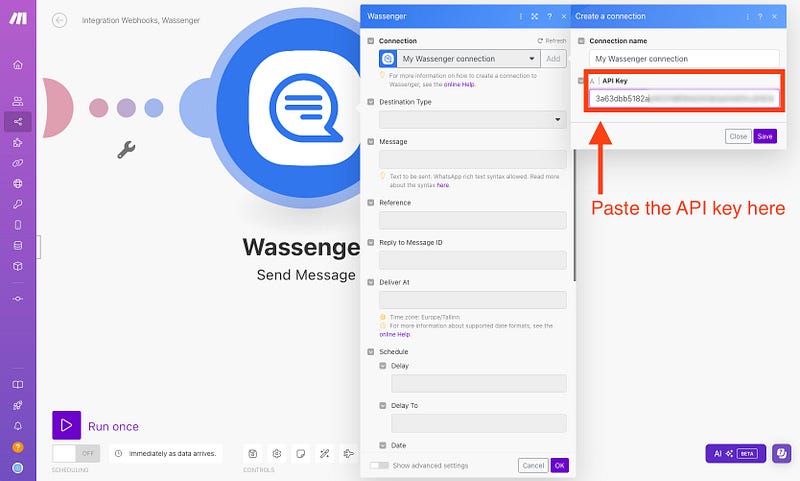Click the auto-align magic wand icon
The image size is (800, 481).
coord(324,453)
